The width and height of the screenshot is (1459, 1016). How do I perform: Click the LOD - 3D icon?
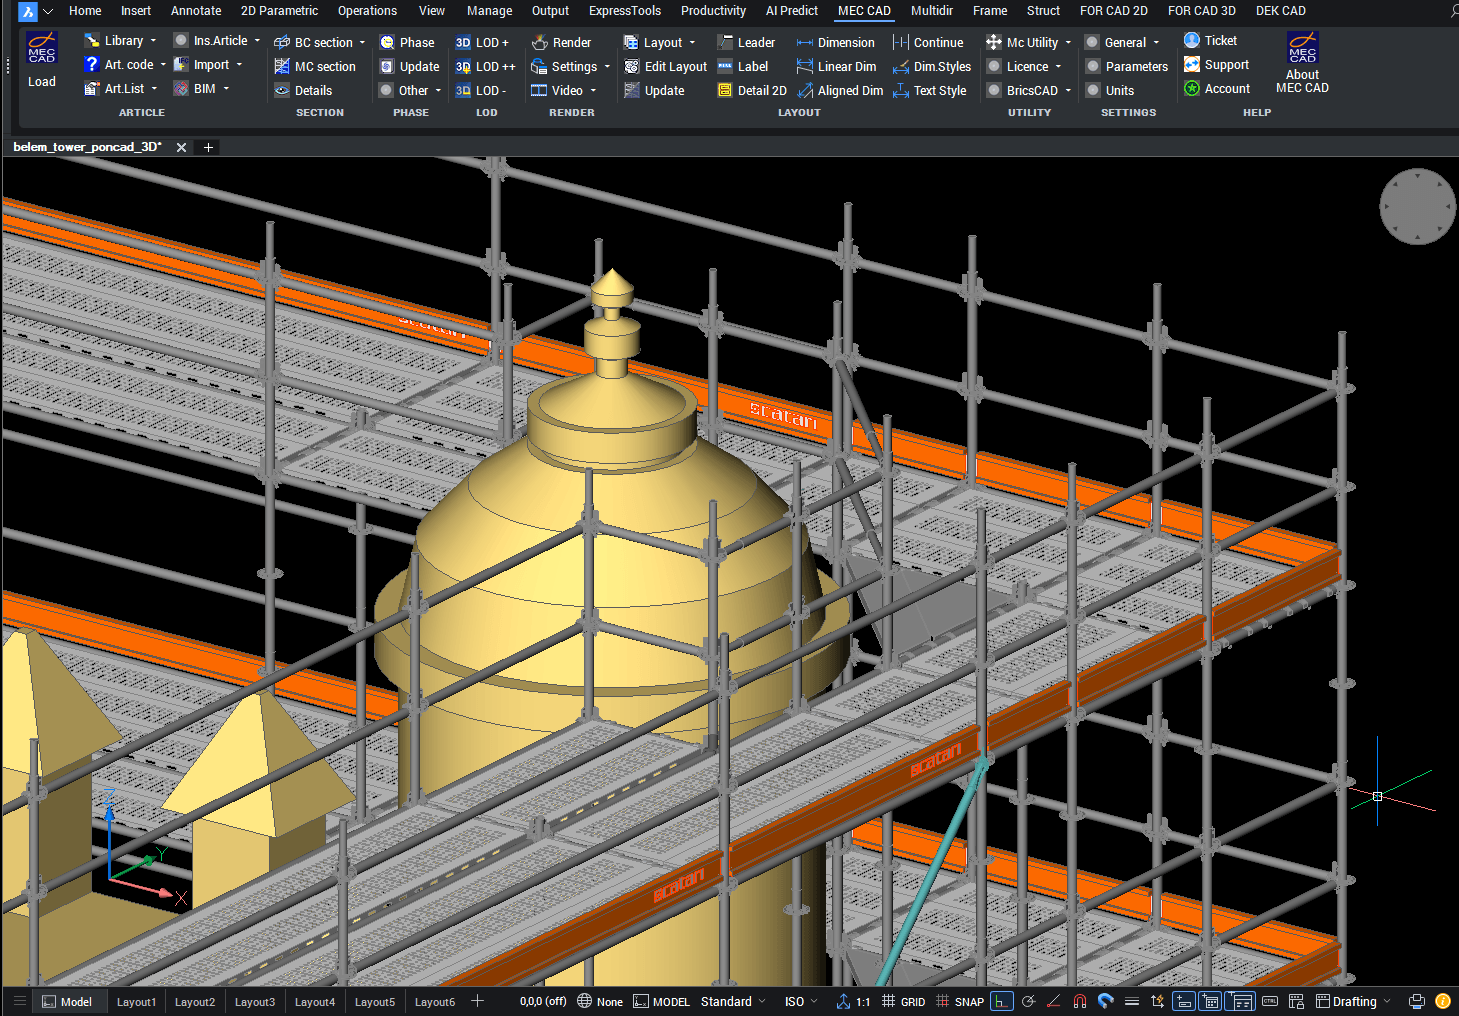point(463,90)
